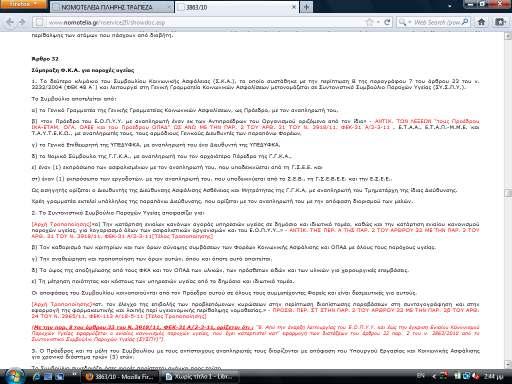The width and height of the screenshot is (512, 384).
Task: Select the 3863/10 tab
Action: point(237,7)
